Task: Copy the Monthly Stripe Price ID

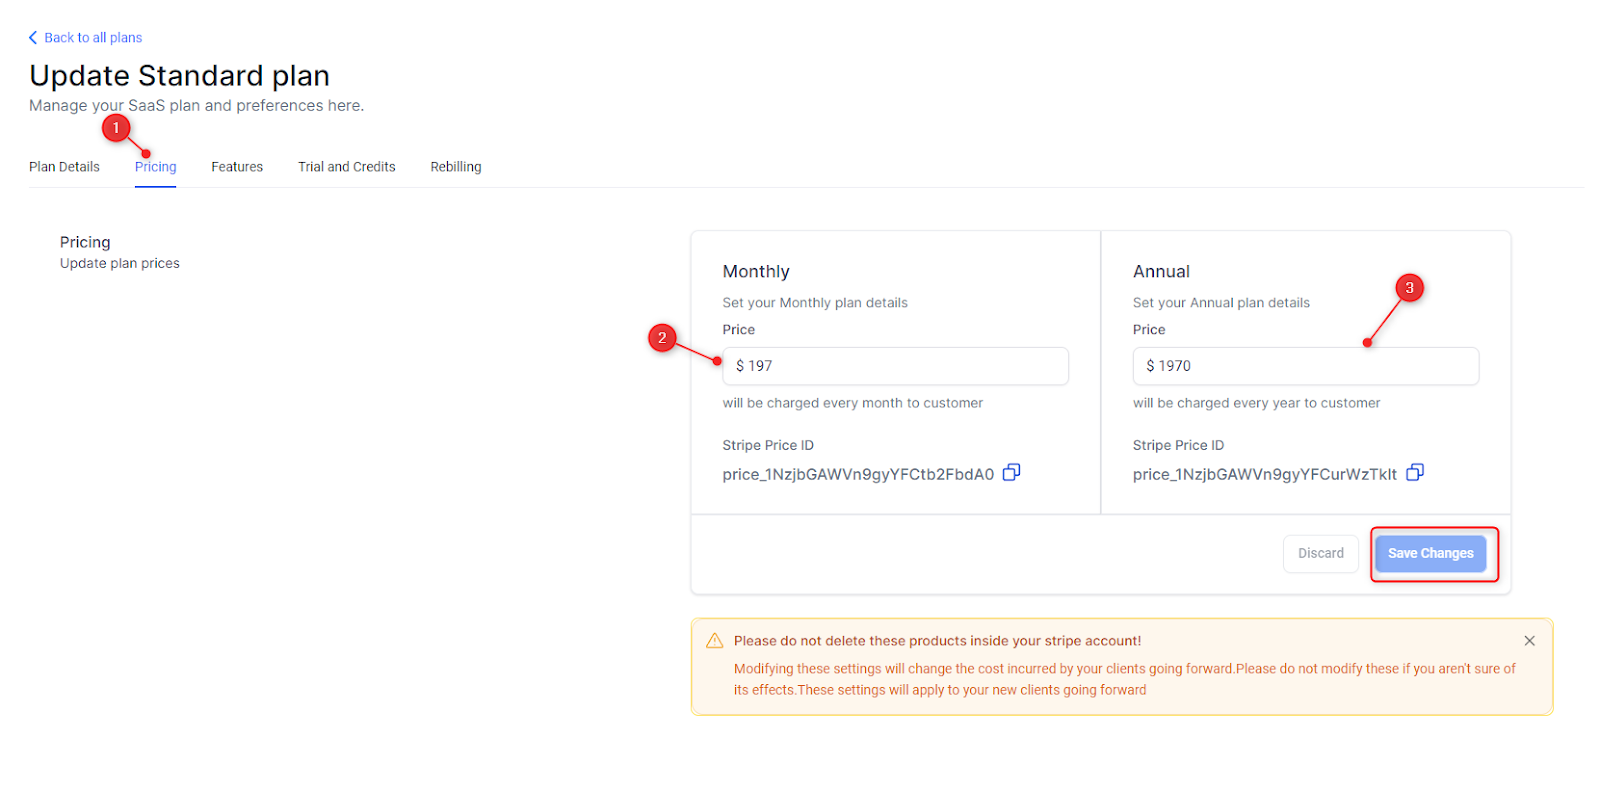Action: (x=1011, y=472)
